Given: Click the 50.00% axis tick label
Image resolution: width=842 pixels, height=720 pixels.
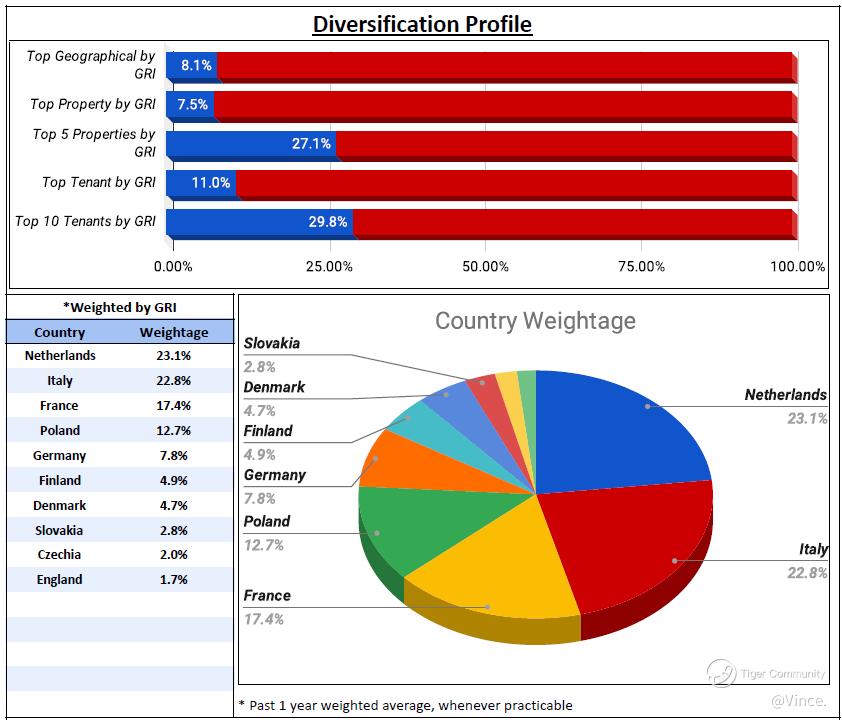Looking at the screenshot, I should tap(485, 266).
